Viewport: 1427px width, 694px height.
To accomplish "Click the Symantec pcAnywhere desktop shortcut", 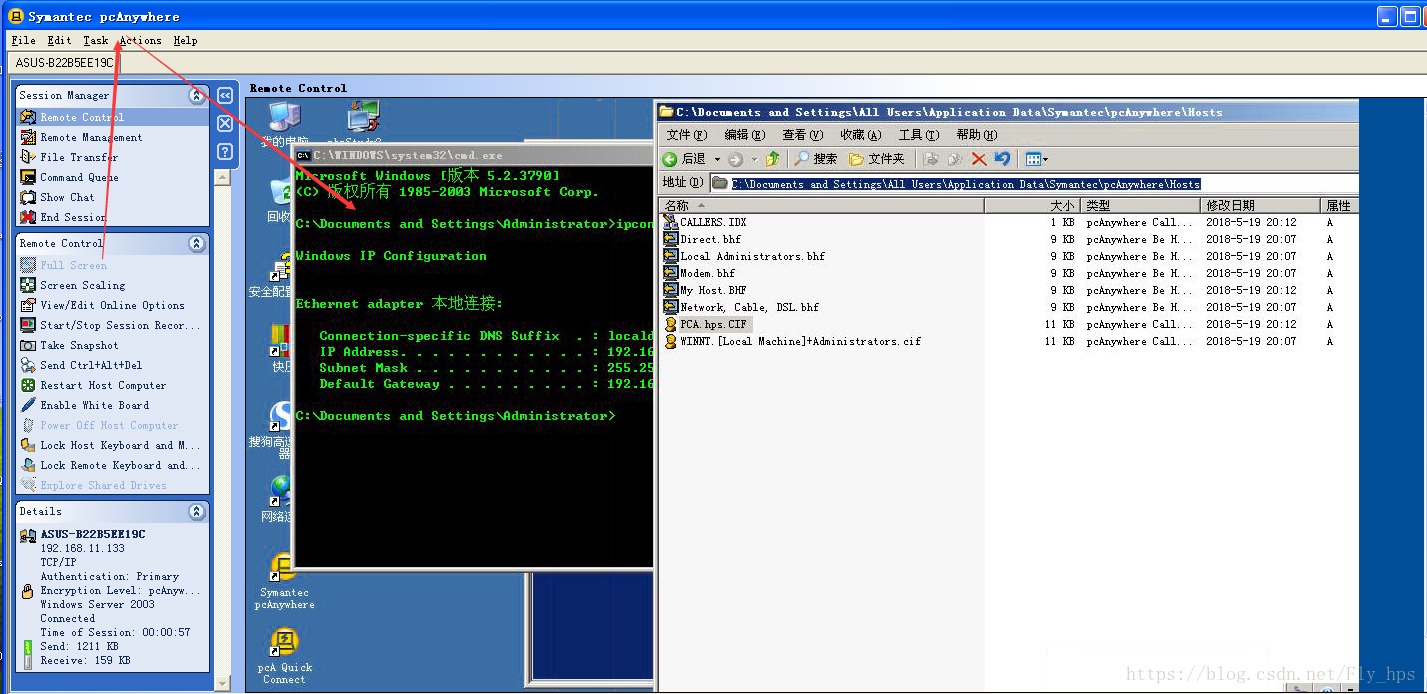I will coord(284,581).
